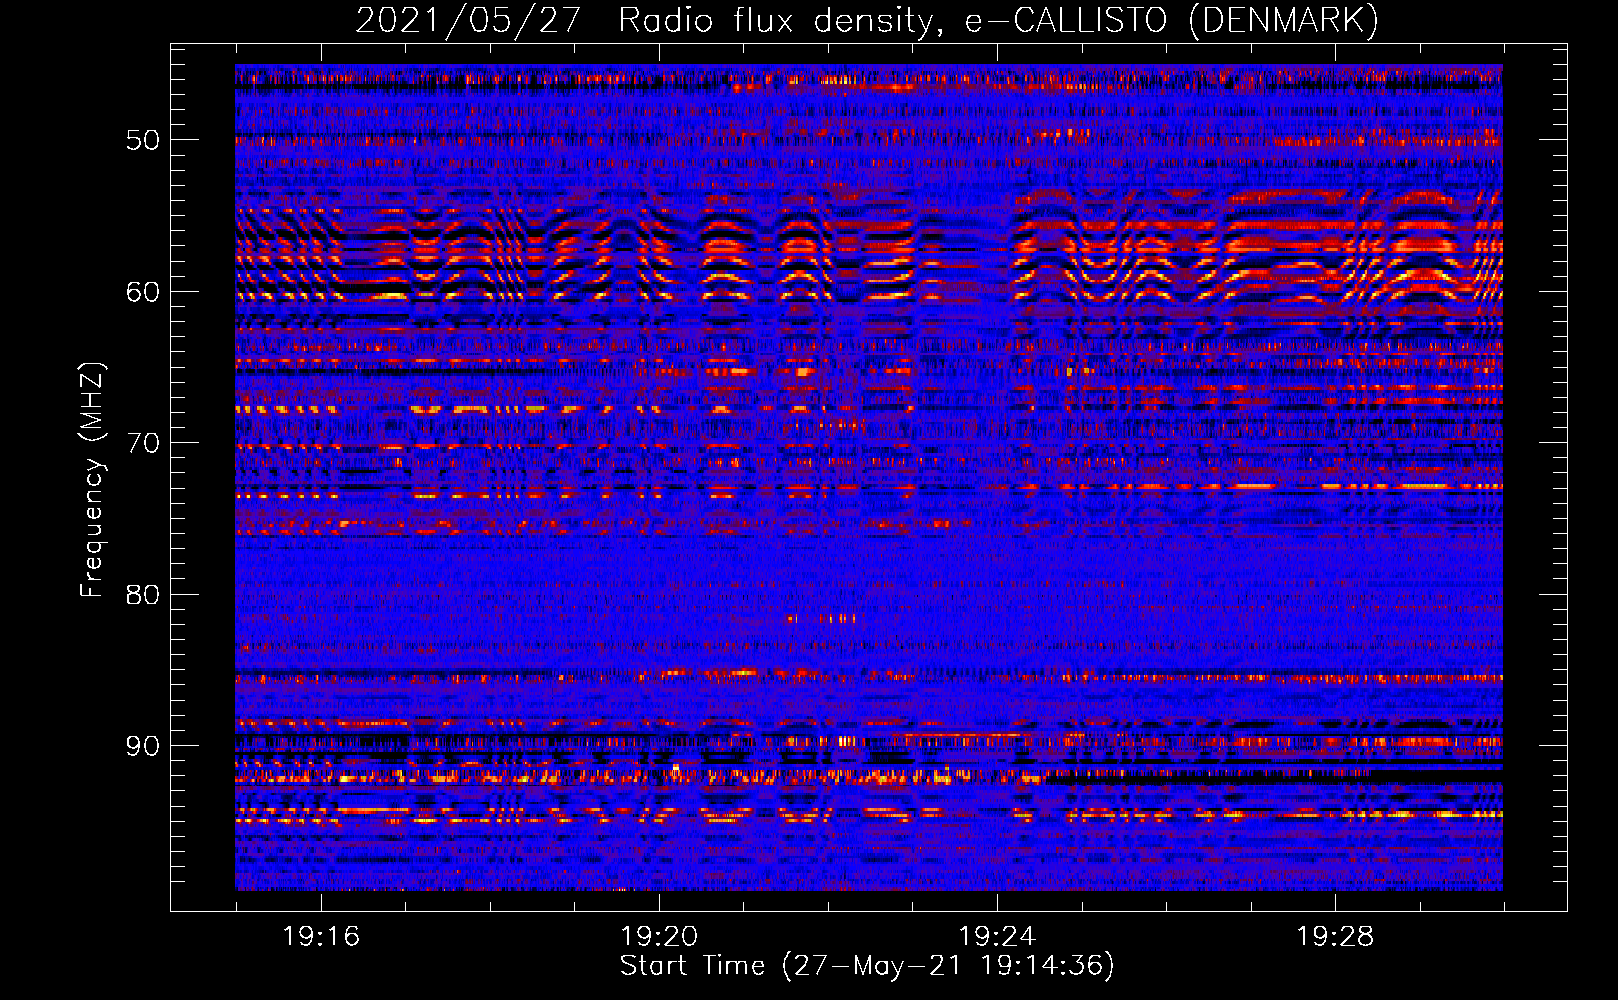
Task: Click the 90 frequency tick label
Action: point(143,747)
